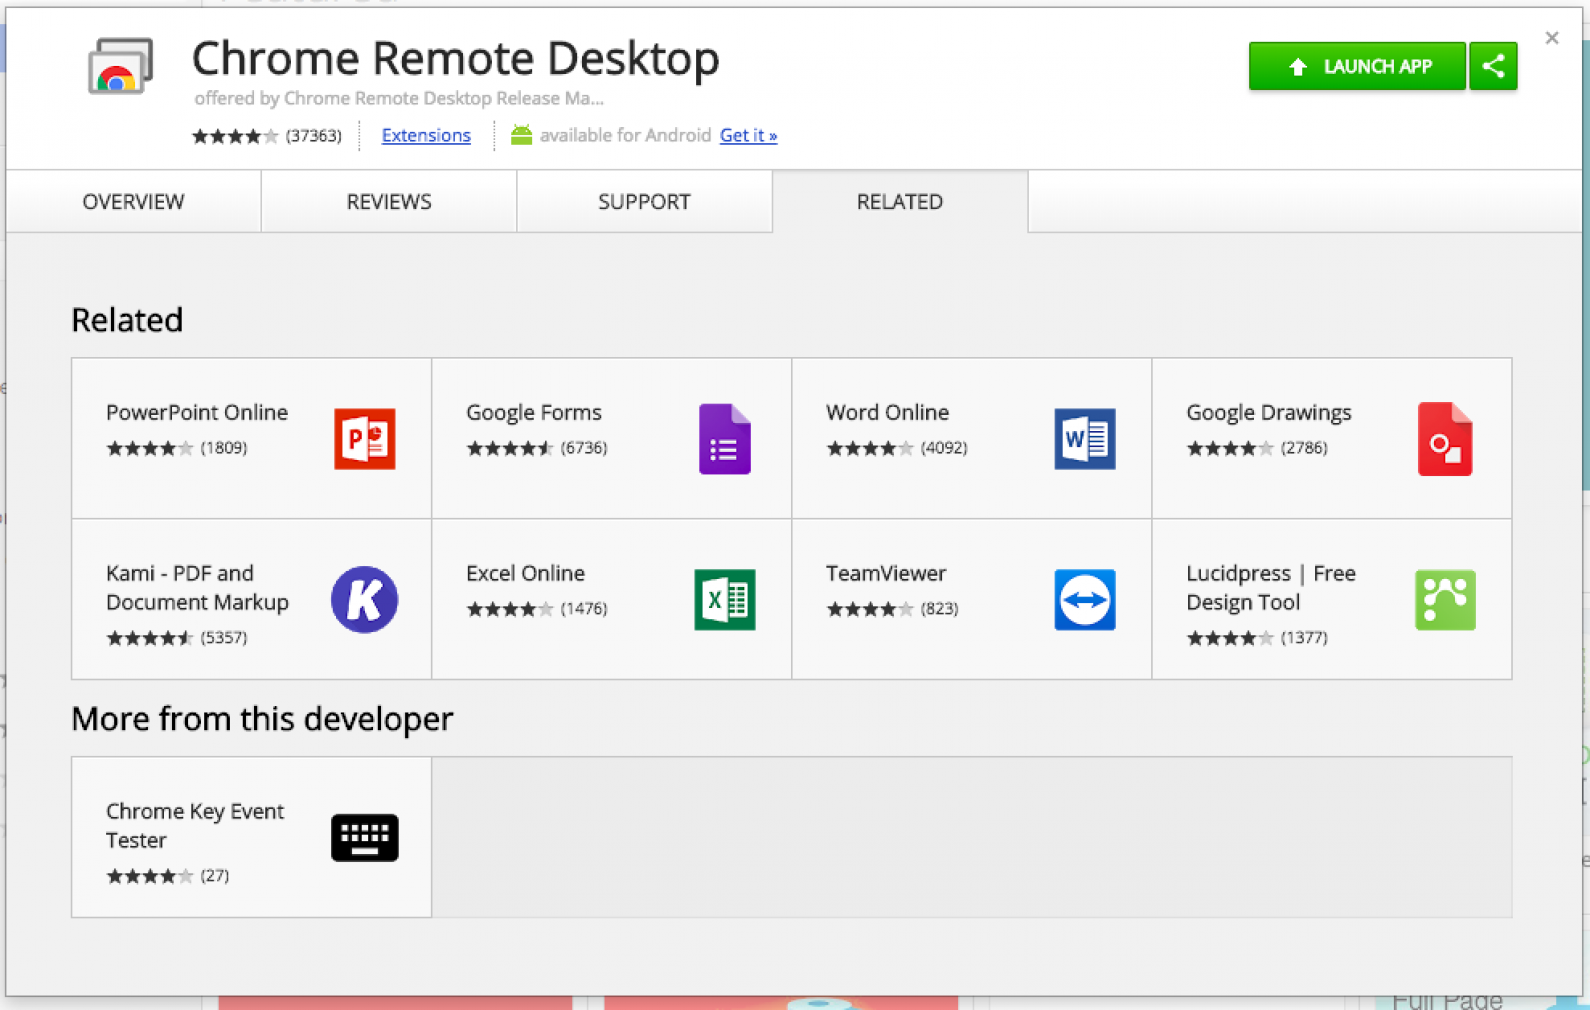The image size is (1590, 1010).
Task: Close the app details dialog
Action: 1552,38
